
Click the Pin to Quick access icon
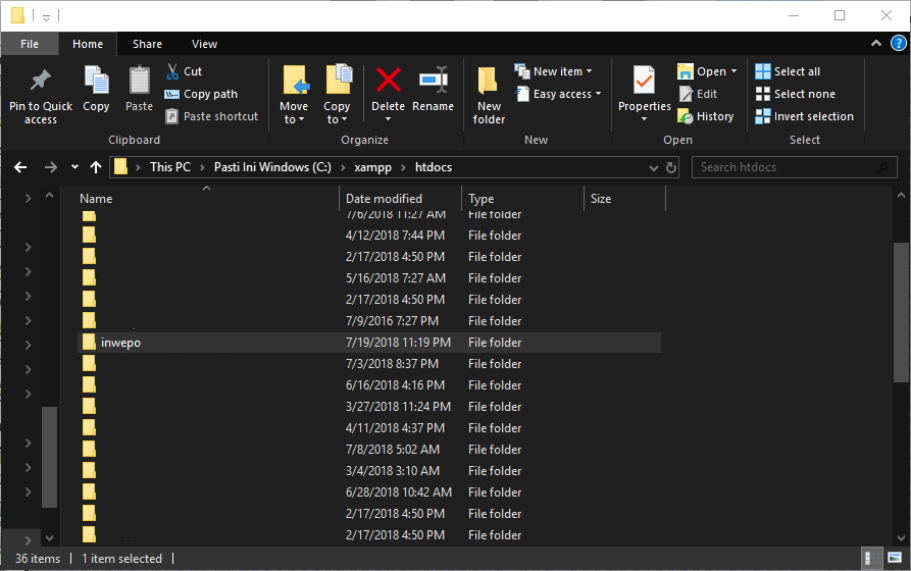tap(40, 82)
